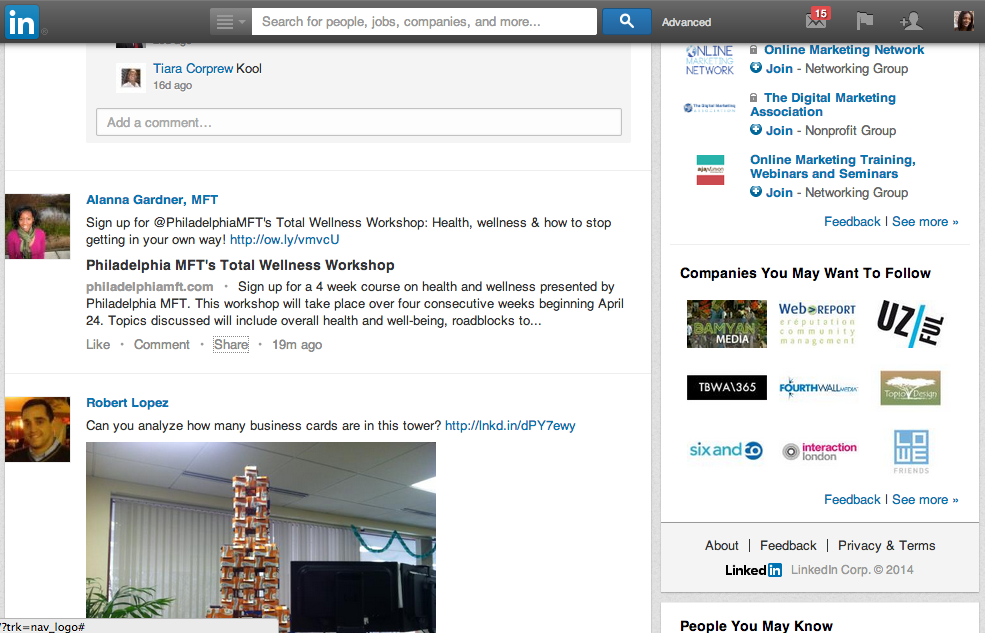This screenshot has height=633, width=985.
Task: Open Lowe Friends company logo
Action: click(x=911, y=452)
